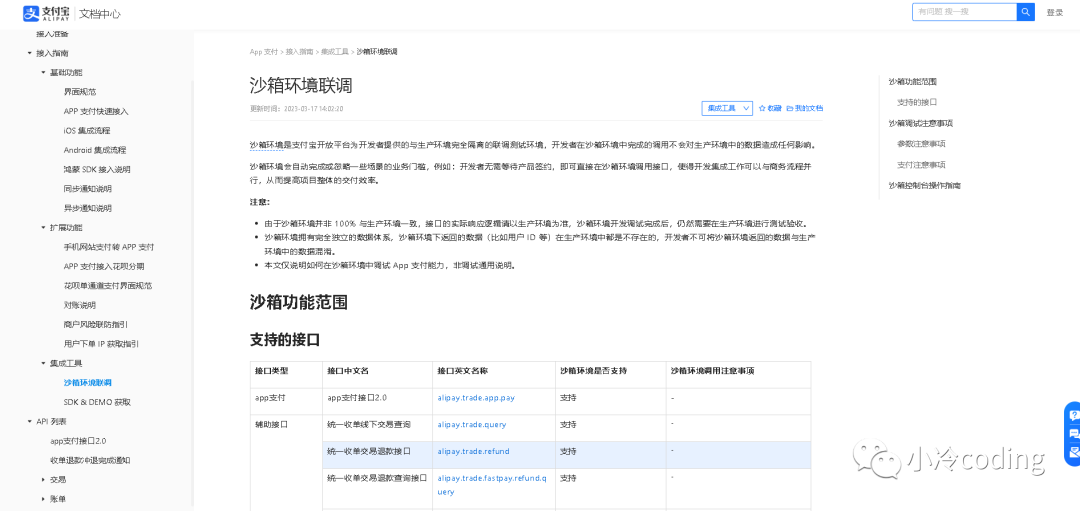Open APP 支付快速接入 in sidebar
This screenshot has height=511, width=1080.
click(96, 111)
